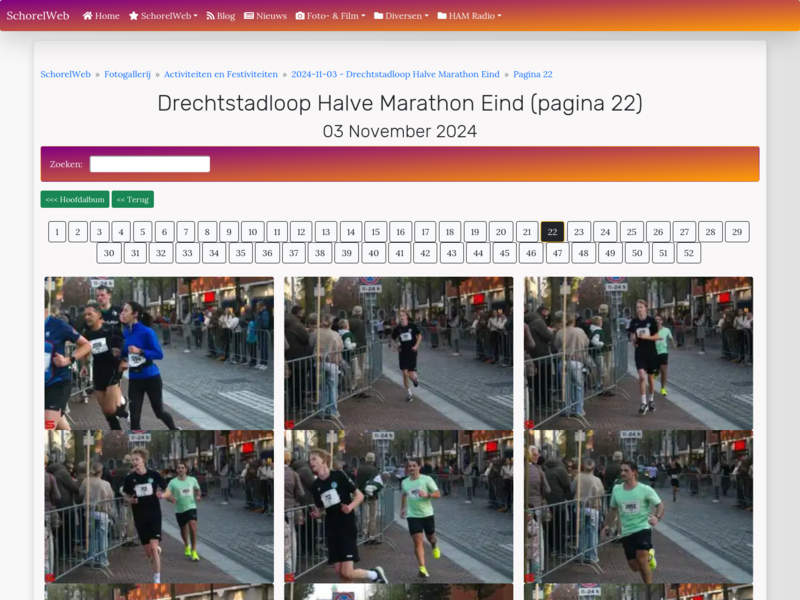Click the folder icon beside HAM Radio
This screenshot has height=600, width=800.
coord(442,16)
